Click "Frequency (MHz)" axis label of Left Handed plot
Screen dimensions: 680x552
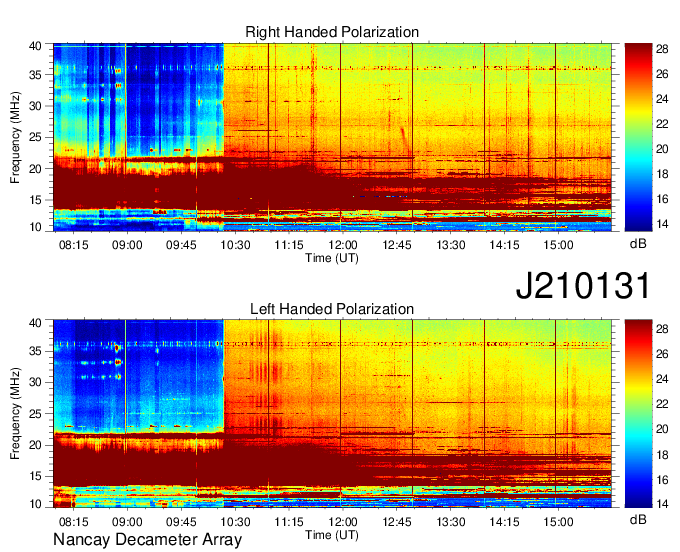tap(15, 414)
